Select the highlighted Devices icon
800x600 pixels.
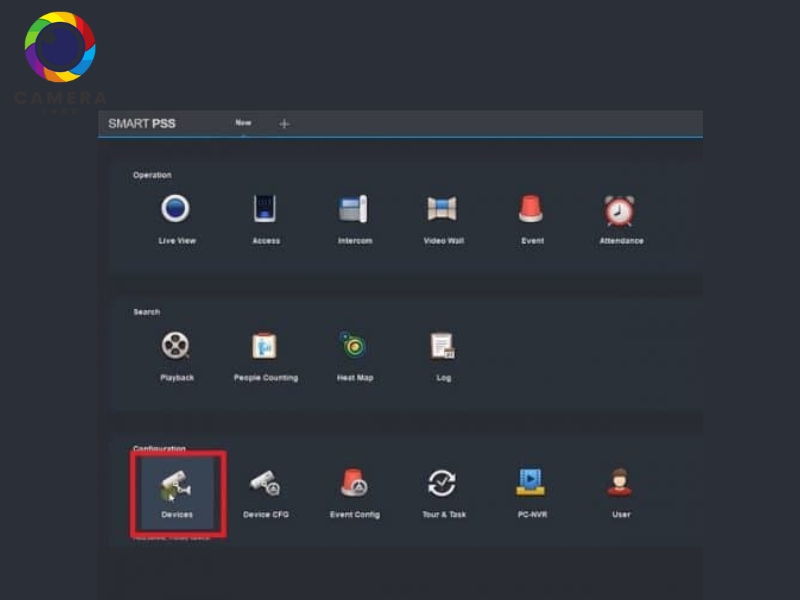177,488
